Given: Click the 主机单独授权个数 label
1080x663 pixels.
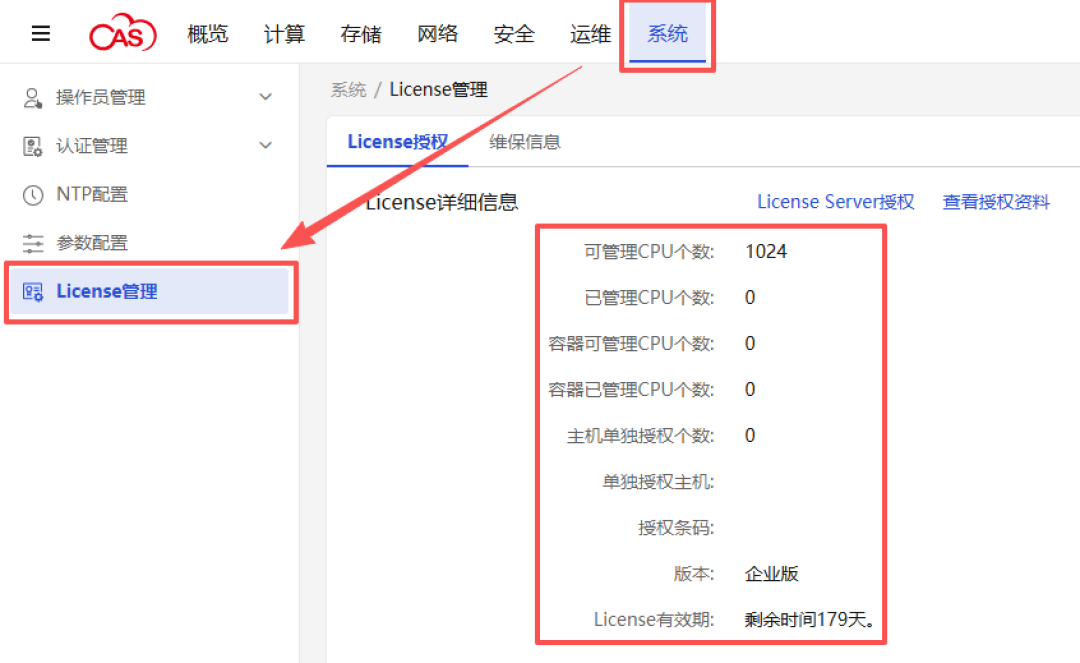Looking at the screenshot, I should coord(640,436).
